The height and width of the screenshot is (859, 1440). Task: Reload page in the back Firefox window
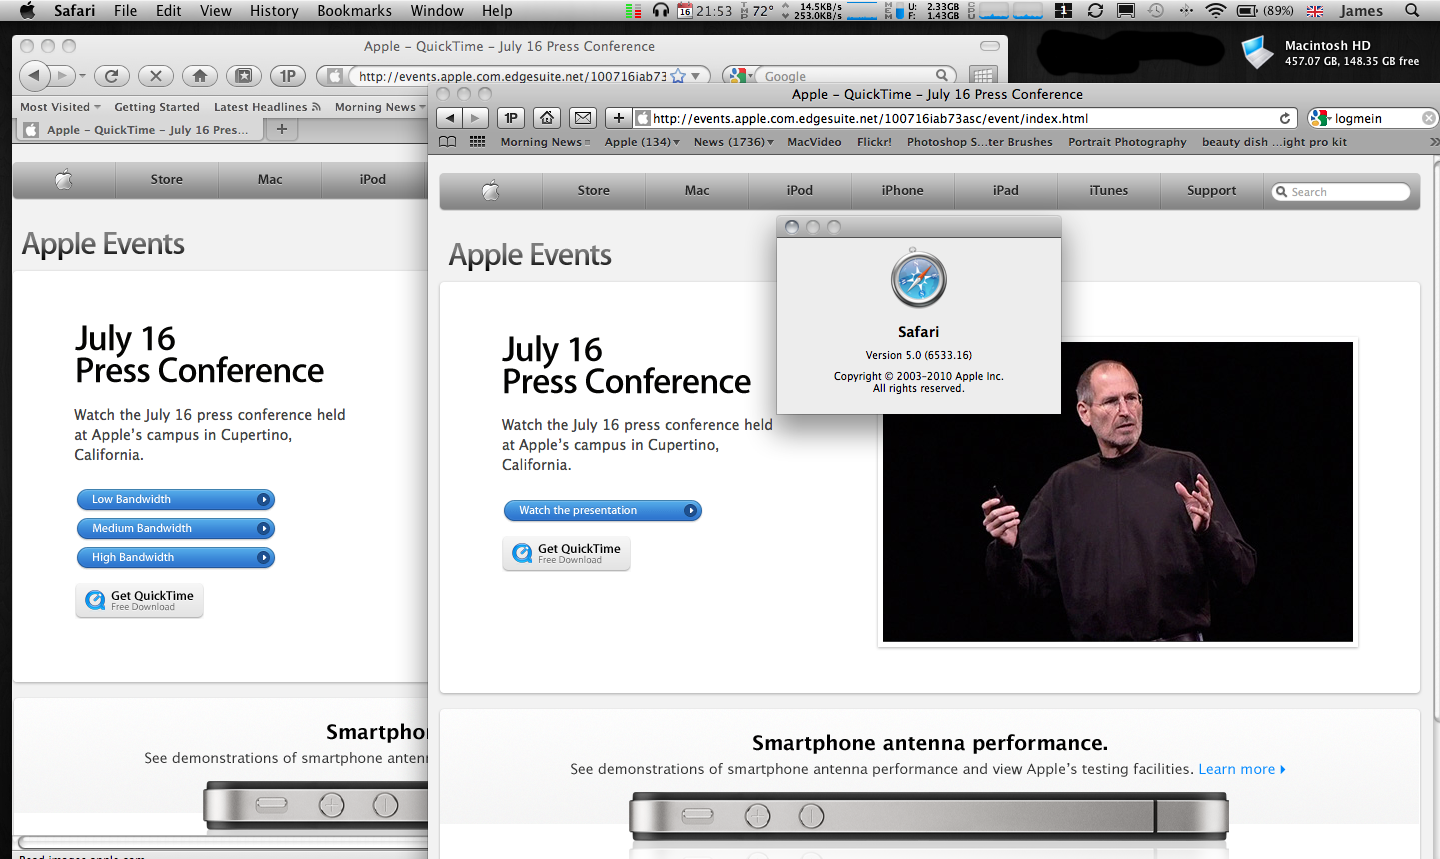pyautogui.click(x=112, y=76)
